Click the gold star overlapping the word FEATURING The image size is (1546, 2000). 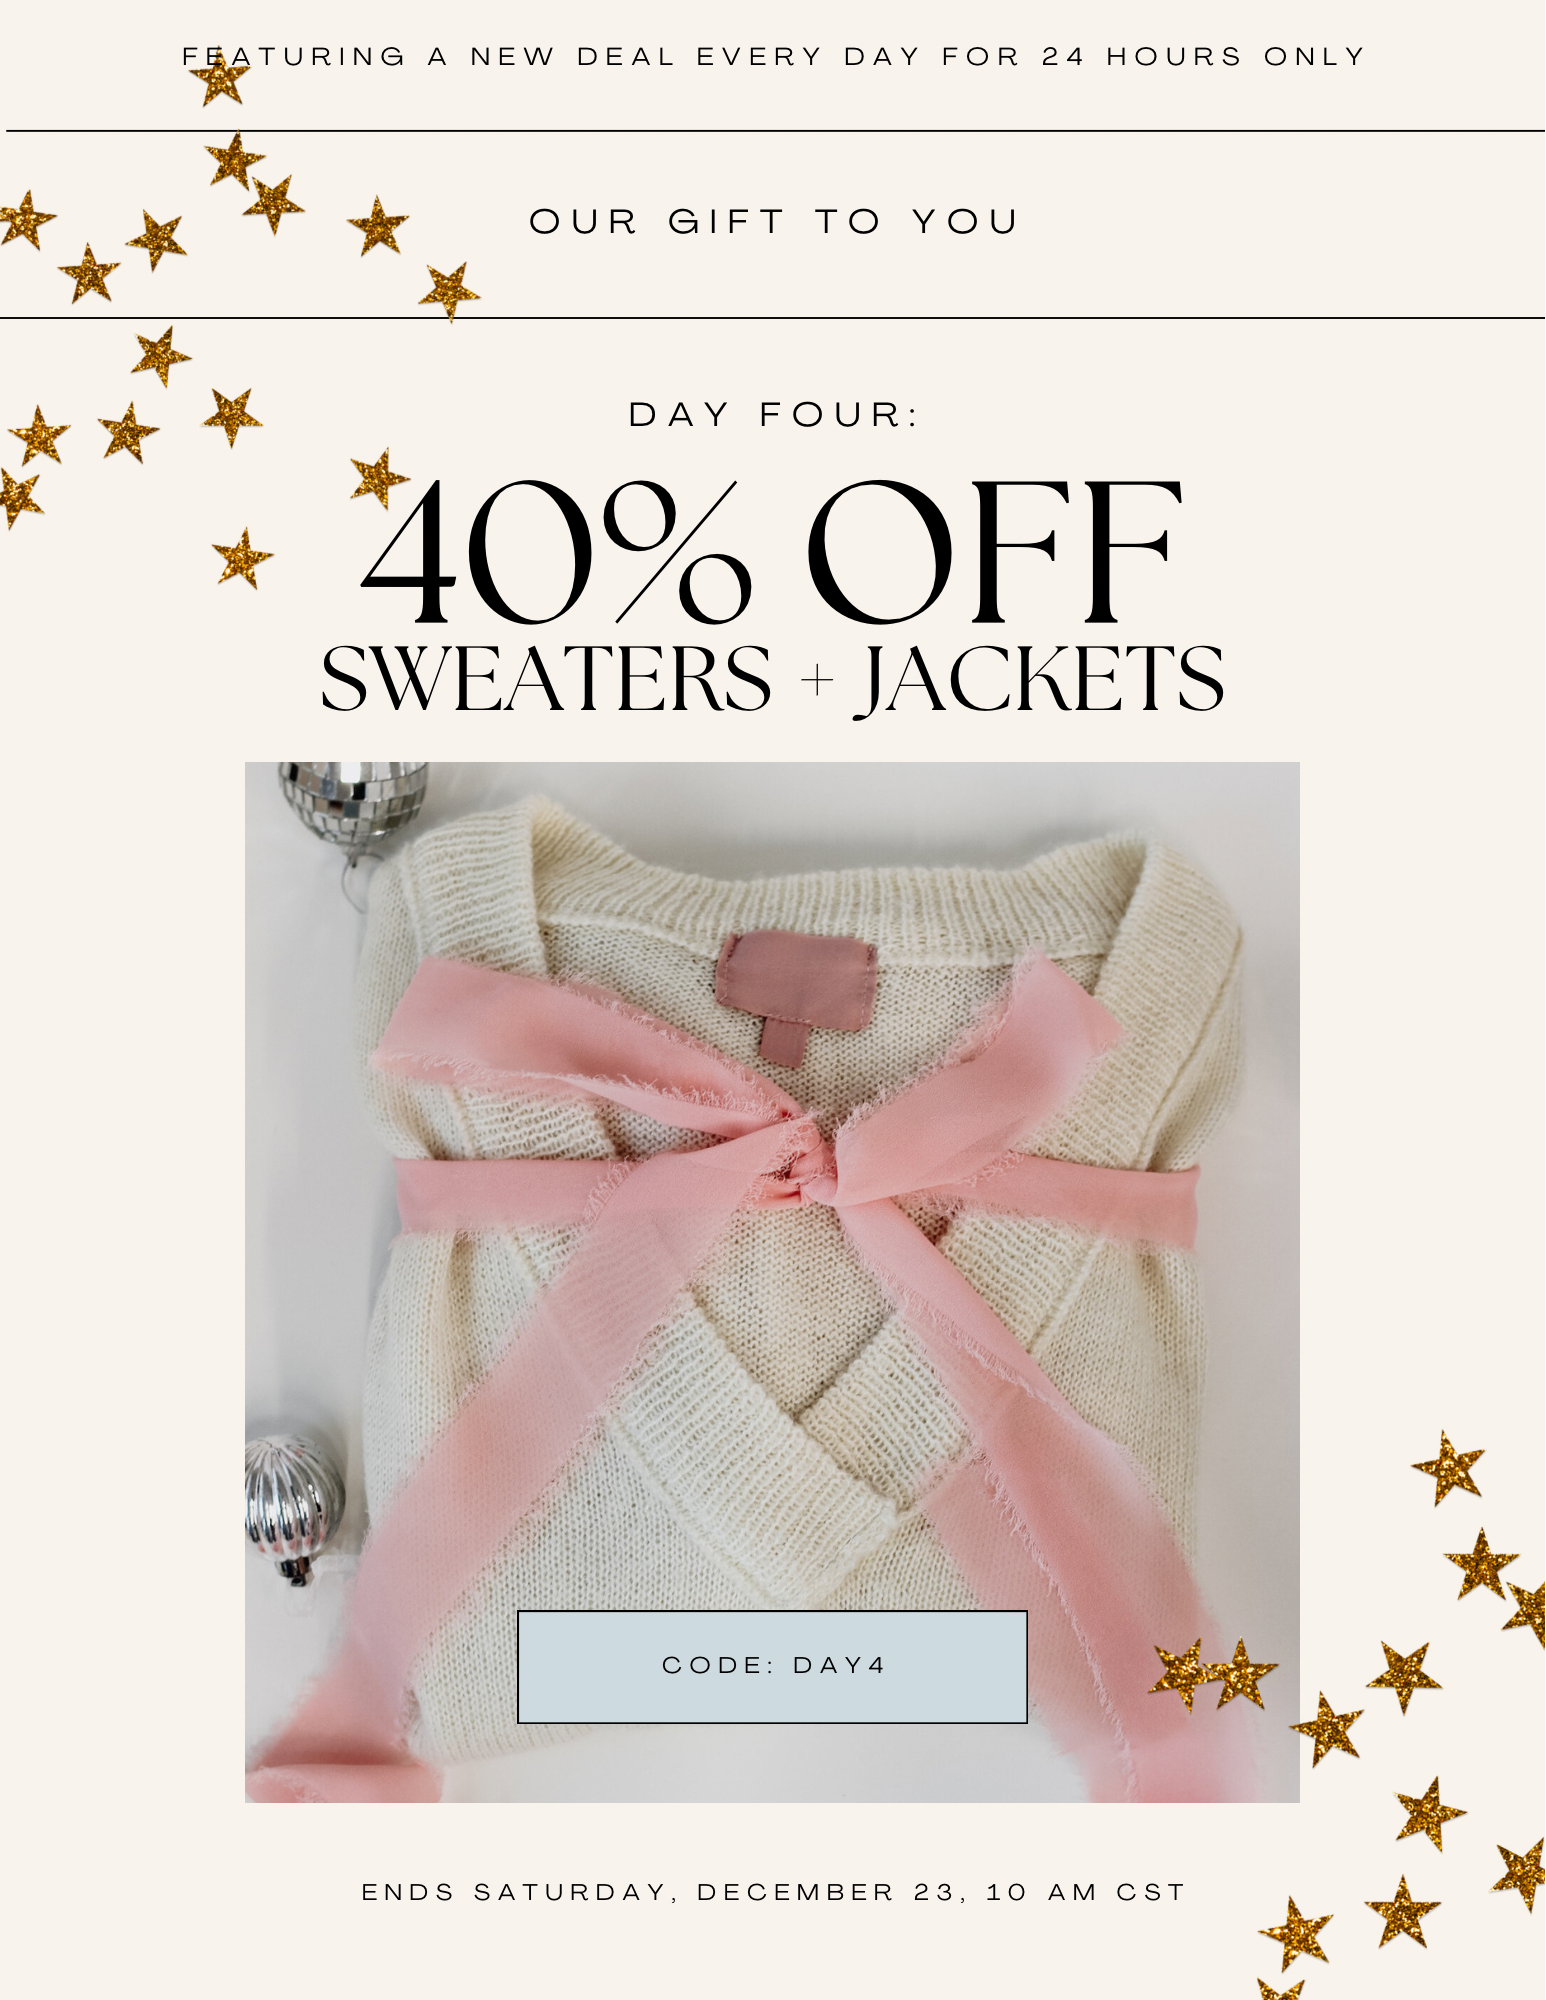pos(220,77)
